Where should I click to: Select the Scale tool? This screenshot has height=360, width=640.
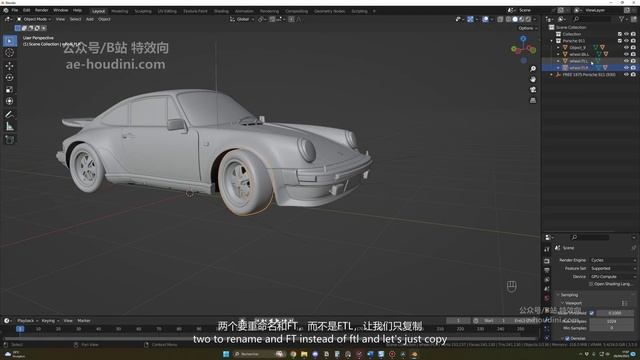[9, 89]
